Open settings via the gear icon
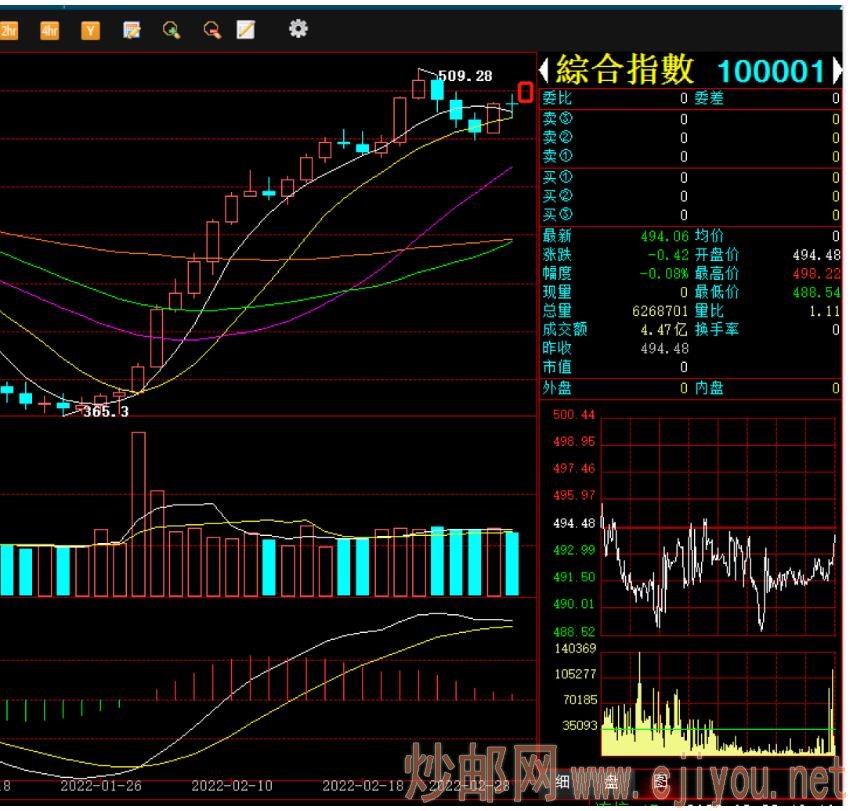 [298, 29]
